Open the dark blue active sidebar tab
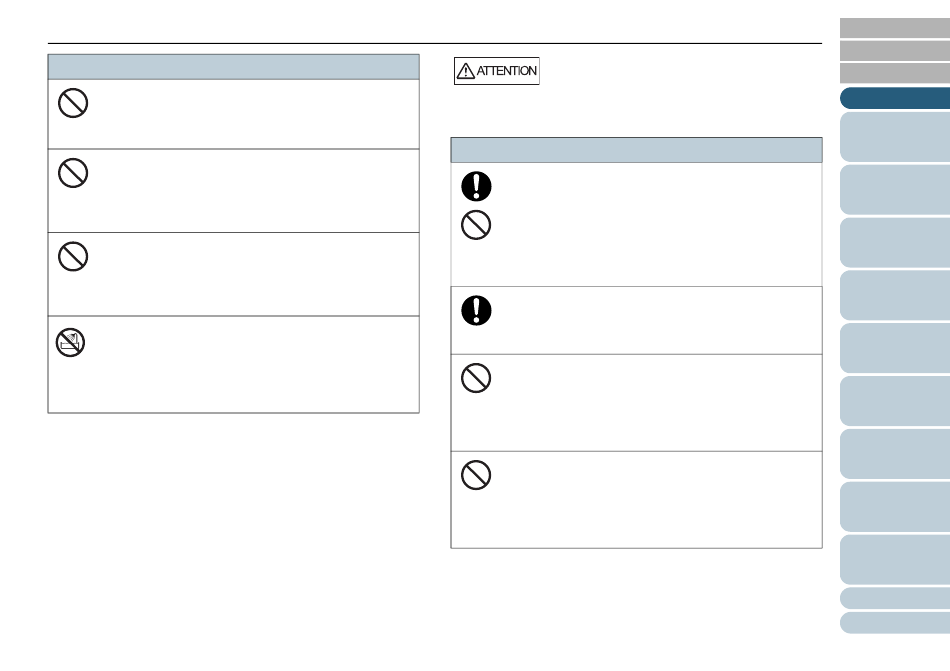The image size is (950, 671). (x=895, y=98)
